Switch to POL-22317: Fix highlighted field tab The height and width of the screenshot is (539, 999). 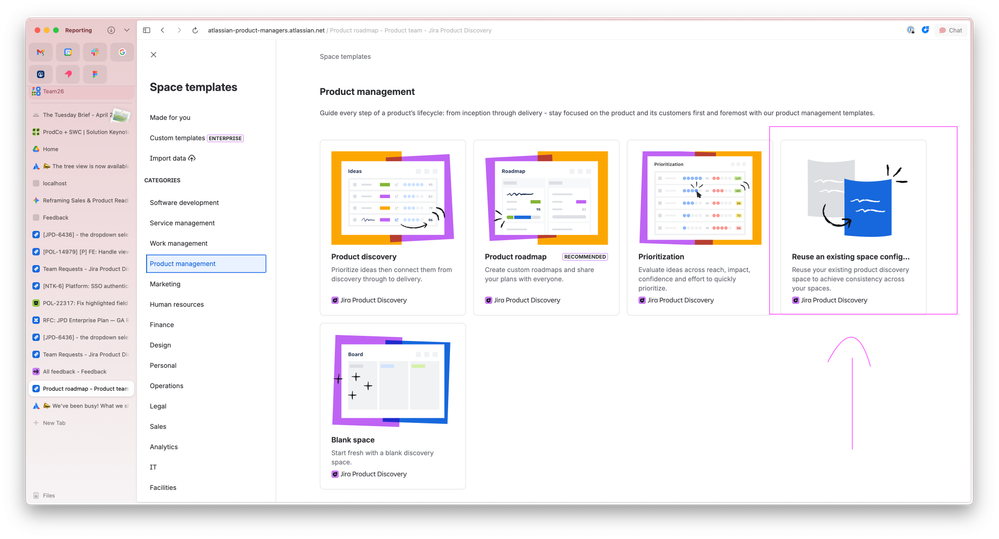[82, 303]
